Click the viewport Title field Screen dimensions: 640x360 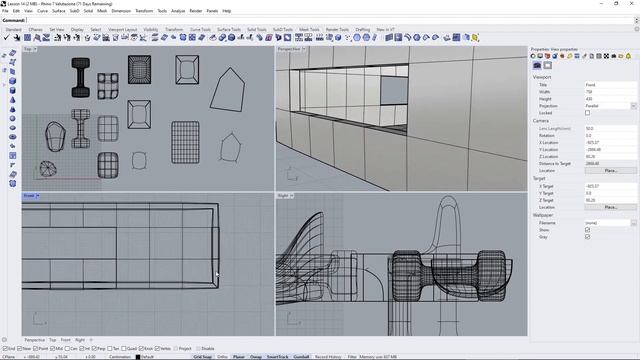pyautogui.click(x=611, y=85)
